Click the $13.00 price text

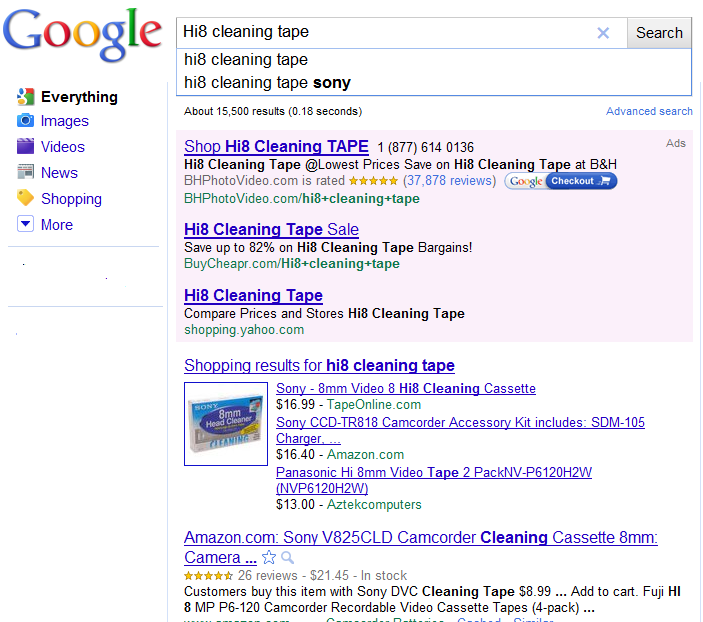[x=295, y=505]
